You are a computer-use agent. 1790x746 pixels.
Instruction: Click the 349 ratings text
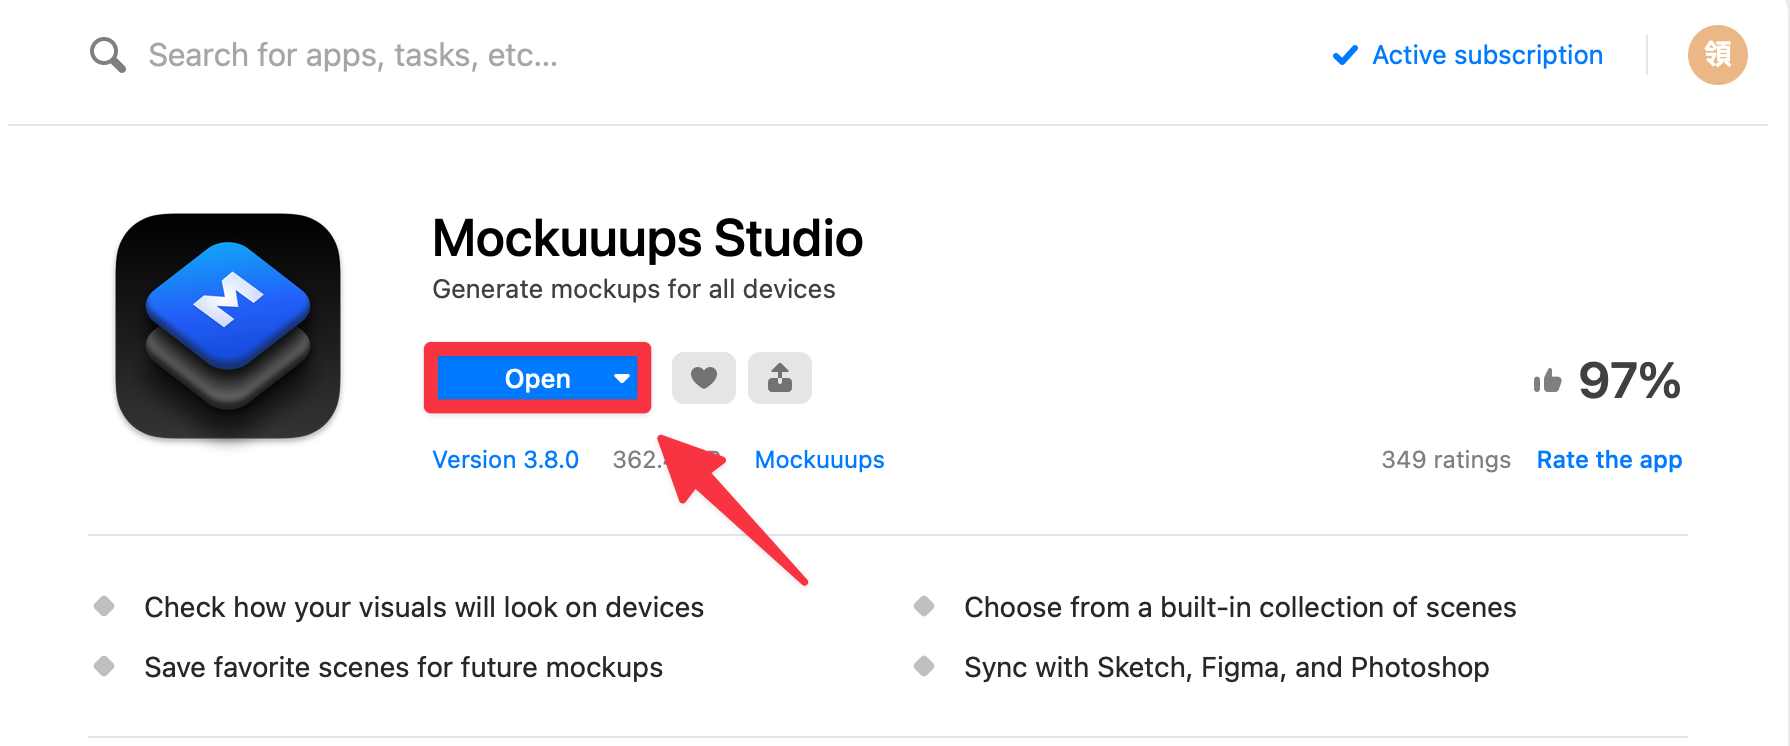pos(1446,460)
